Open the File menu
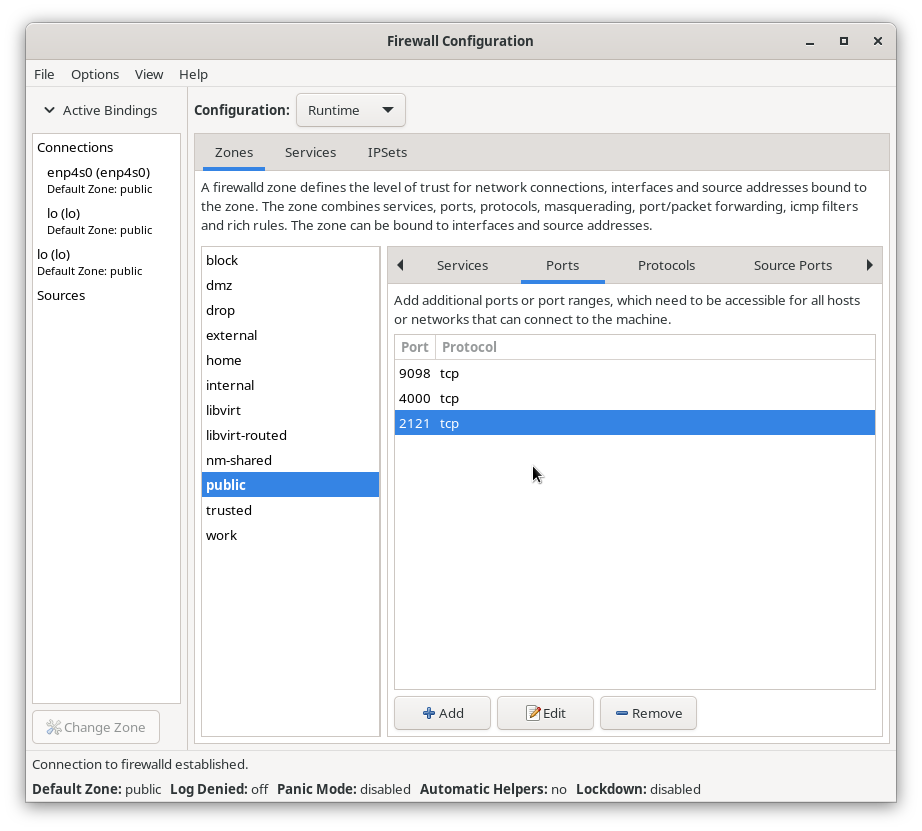 (44, 75)
